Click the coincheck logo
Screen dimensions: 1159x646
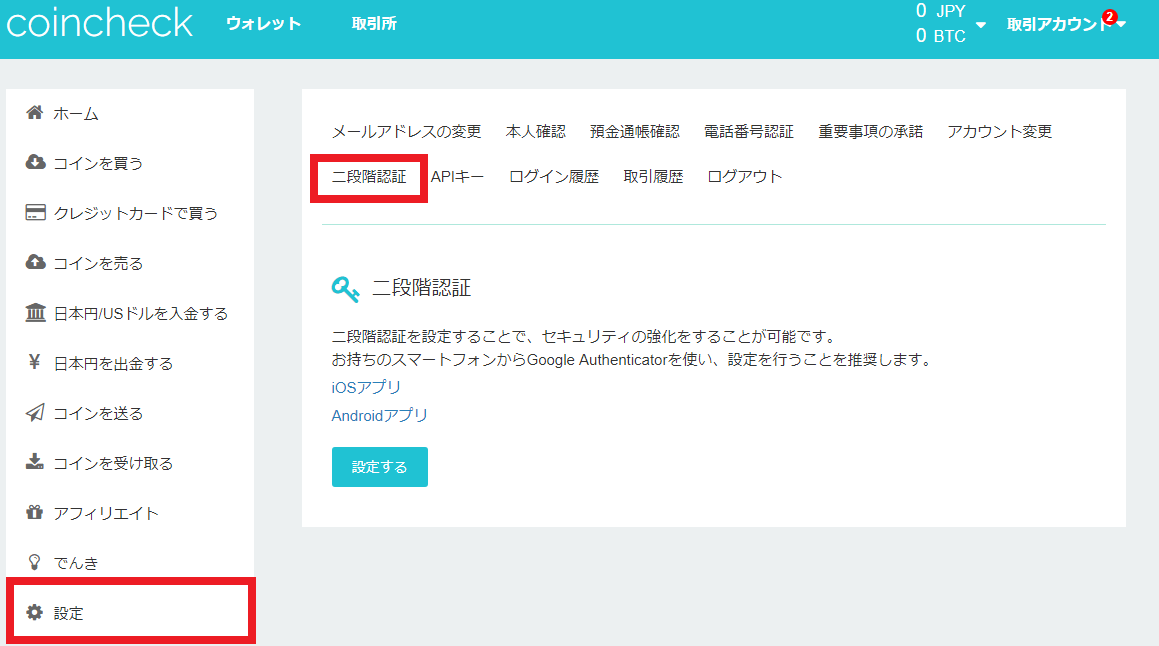click(x=100, y=23)
